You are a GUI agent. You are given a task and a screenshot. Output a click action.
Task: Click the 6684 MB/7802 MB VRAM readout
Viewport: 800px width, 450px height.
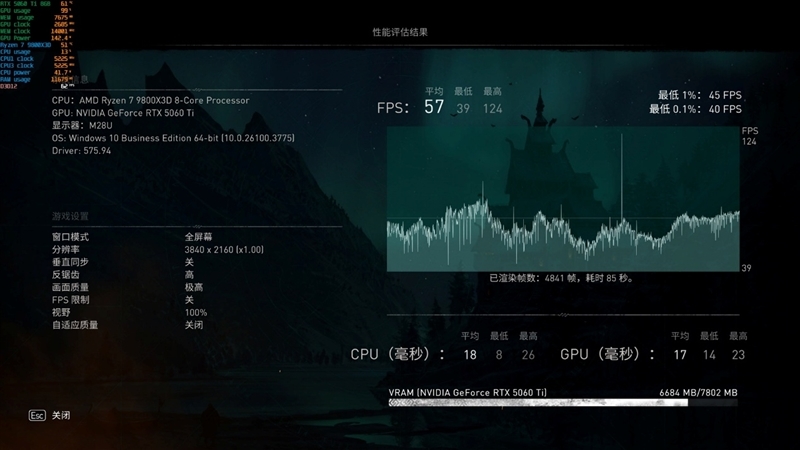click(x=698, y=392)
